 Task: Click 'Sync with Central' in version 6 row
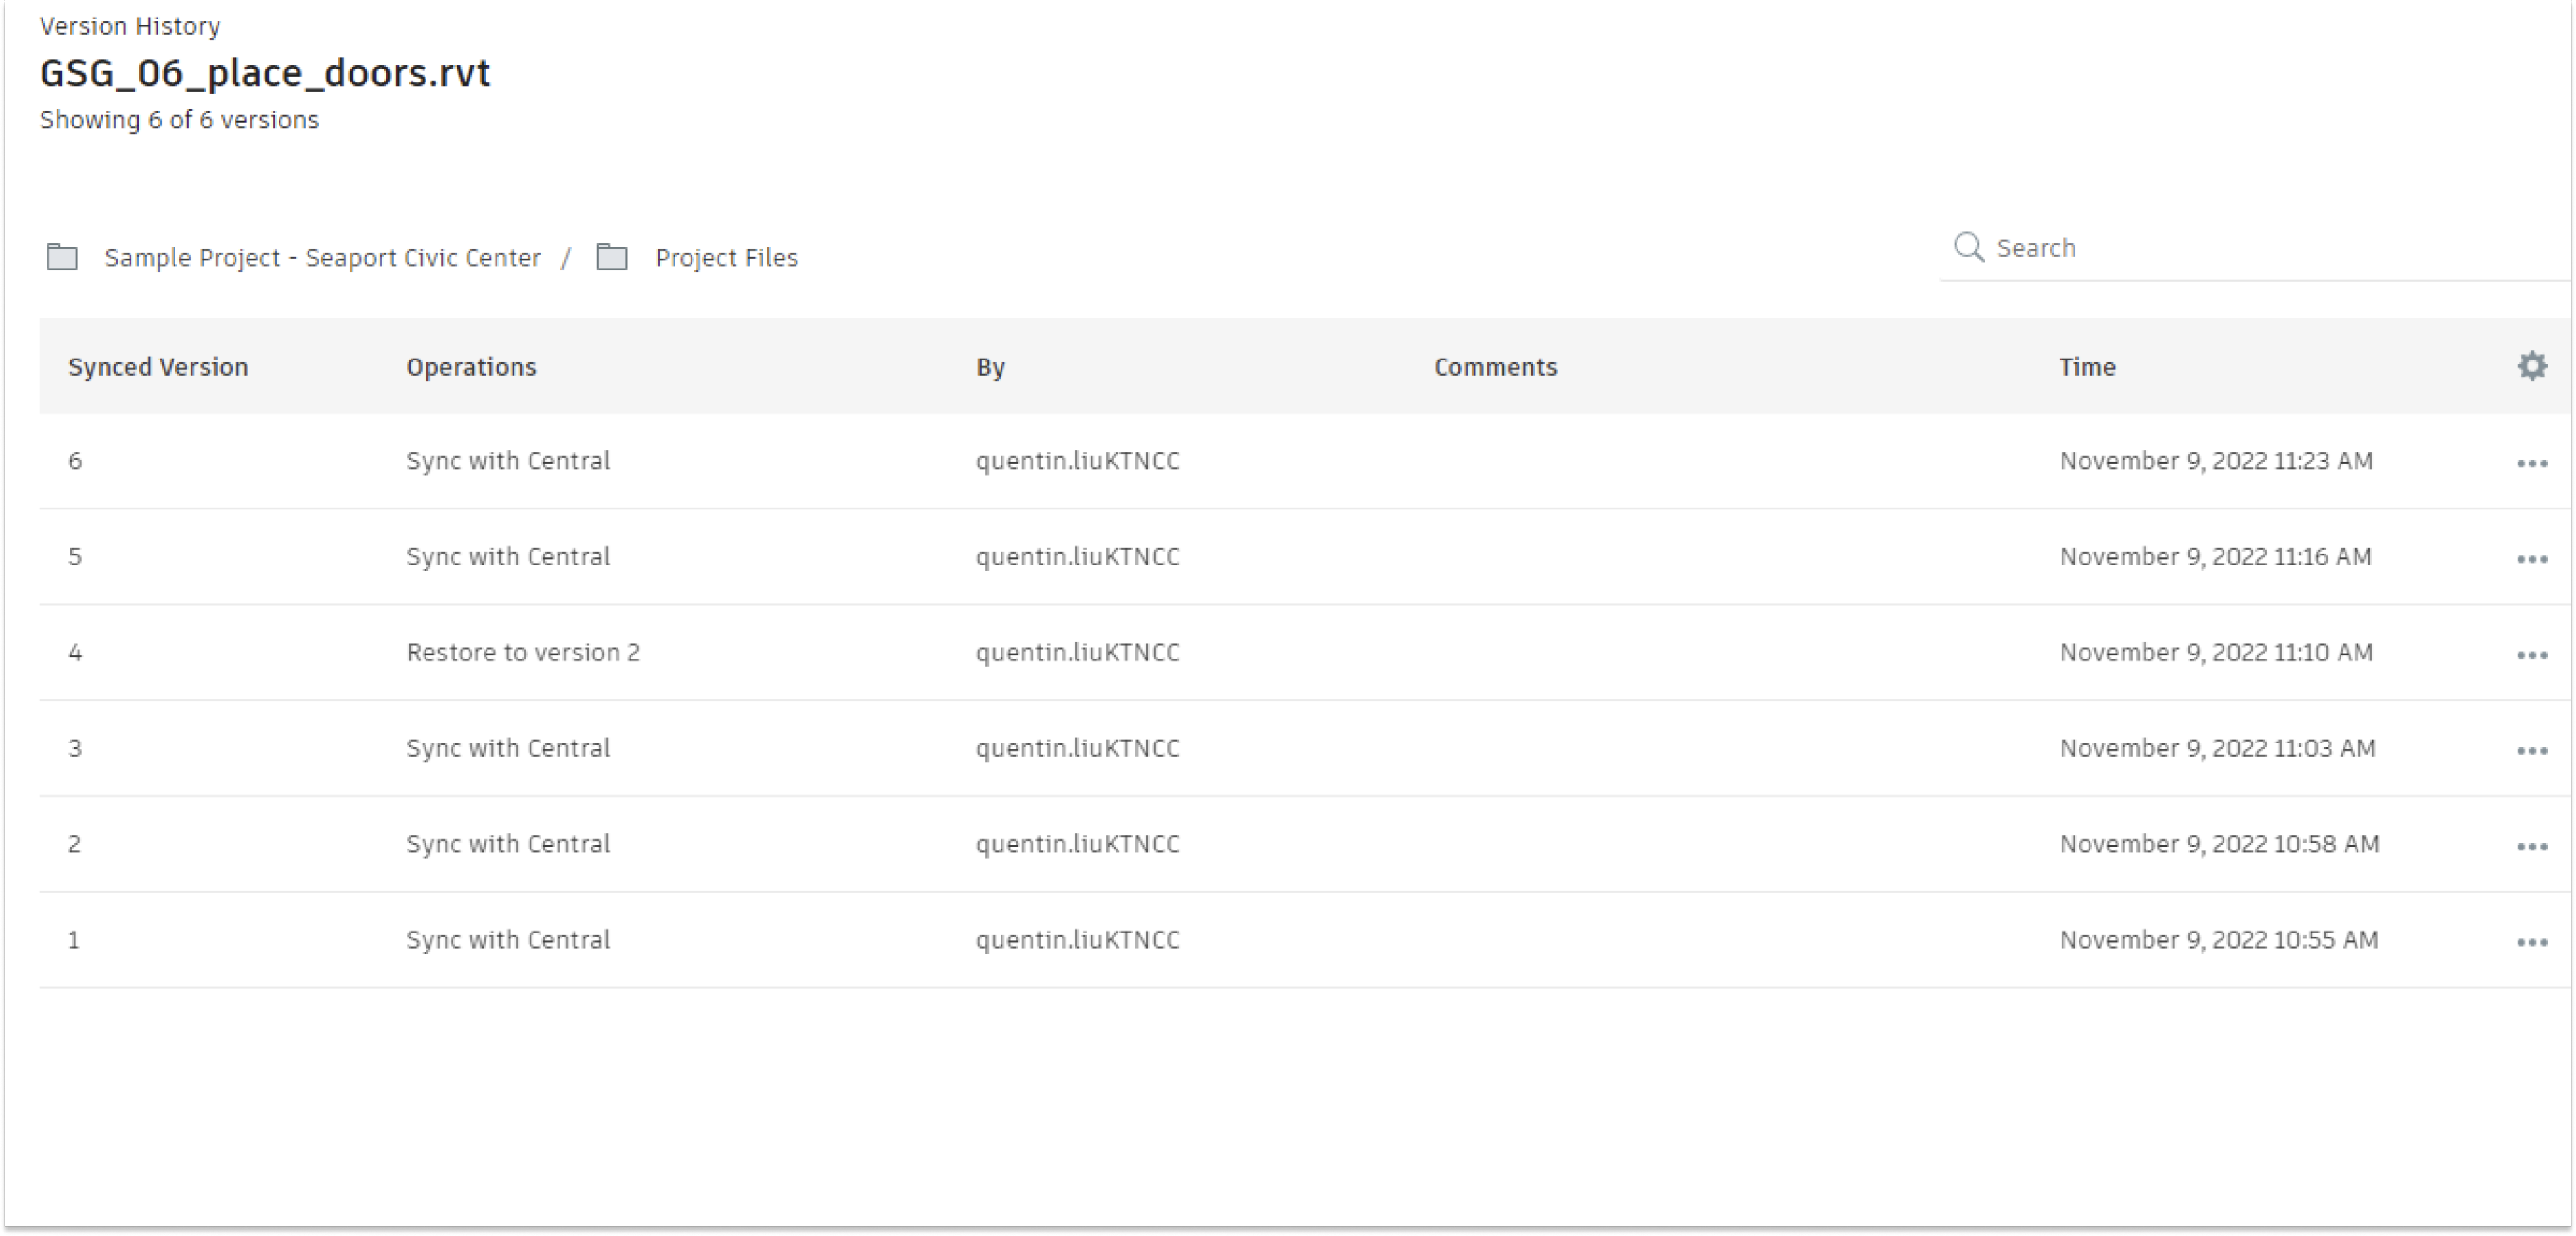508,461
